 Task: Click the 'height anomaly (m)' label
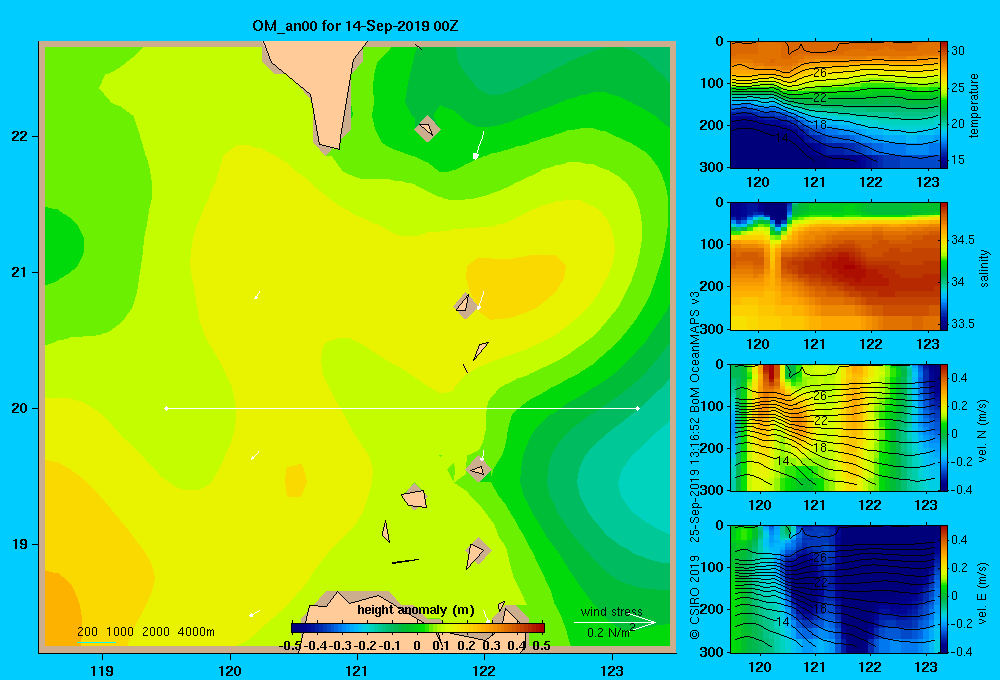416,610
